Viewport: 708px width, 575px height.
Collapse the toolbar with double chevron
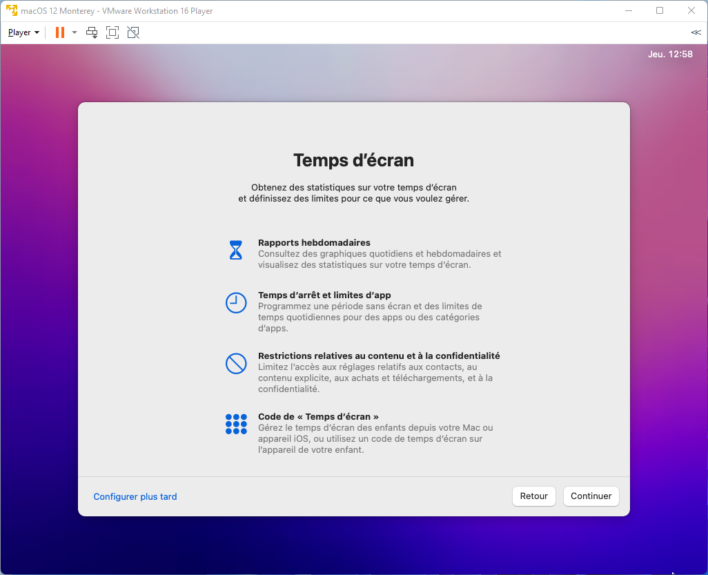point(695,32)
